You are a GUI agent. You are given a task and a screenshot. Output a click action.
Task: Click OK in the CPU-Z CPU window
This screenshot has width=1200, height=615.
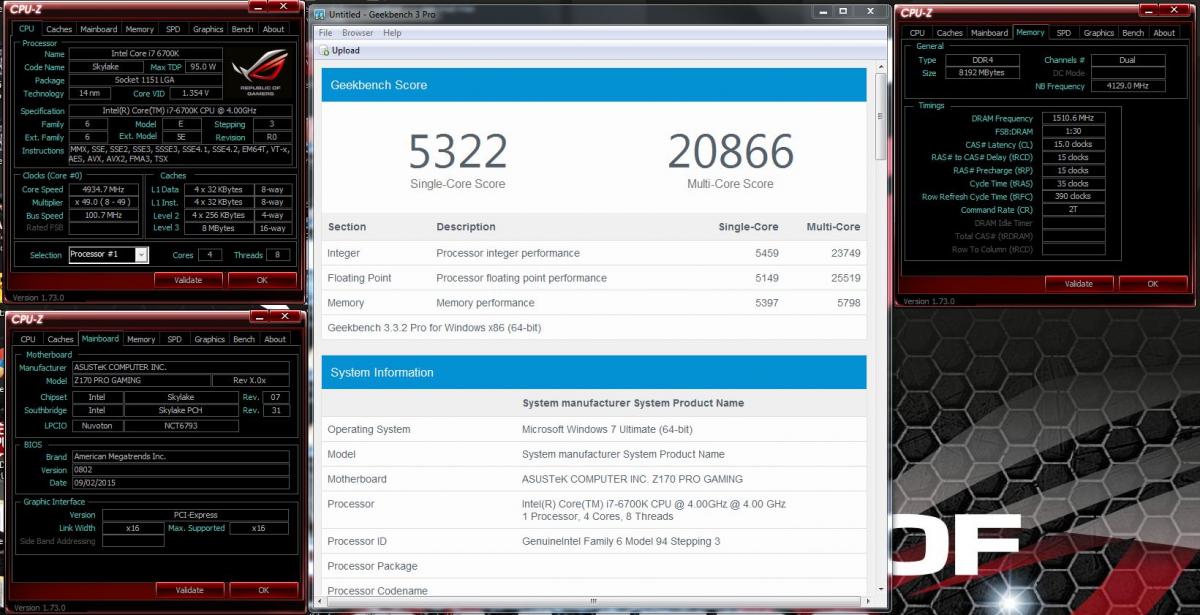tap(262, 280)
